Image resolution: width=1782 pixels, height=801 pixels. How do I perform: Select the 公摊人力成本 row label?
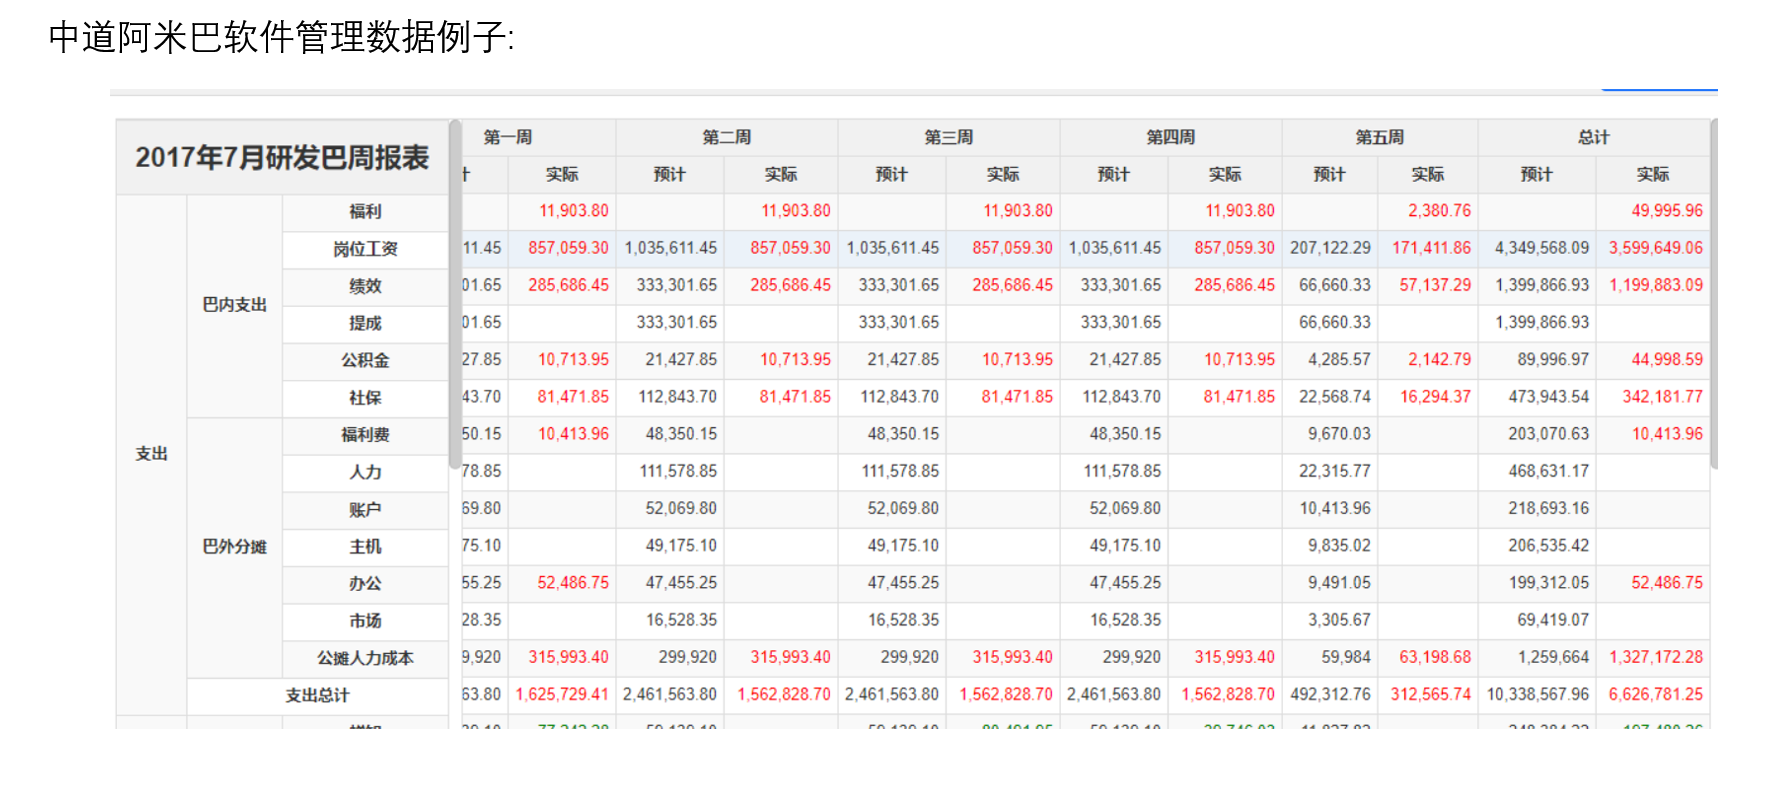pos(365,658)
